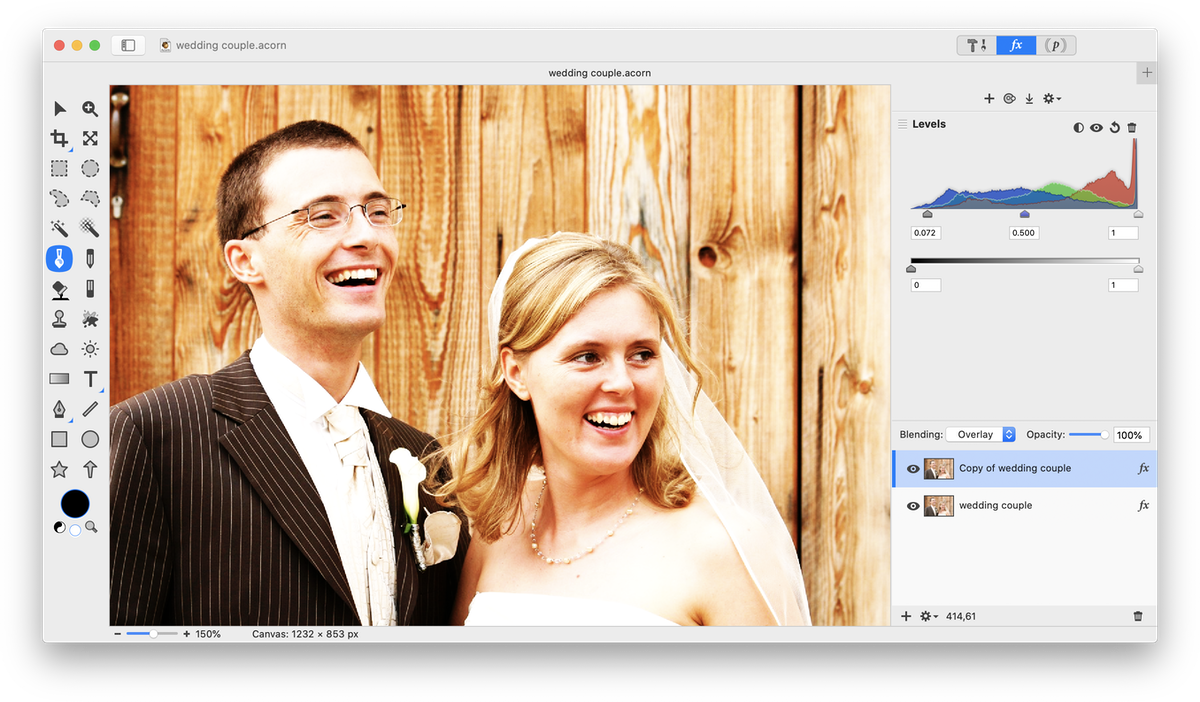
Task: Click the black point levels slider handle
Action: click(927, 214)
